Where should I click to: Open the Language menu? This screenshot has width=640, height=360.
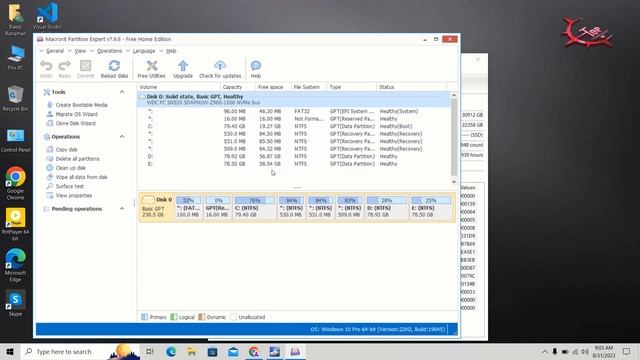click(144, 51)
